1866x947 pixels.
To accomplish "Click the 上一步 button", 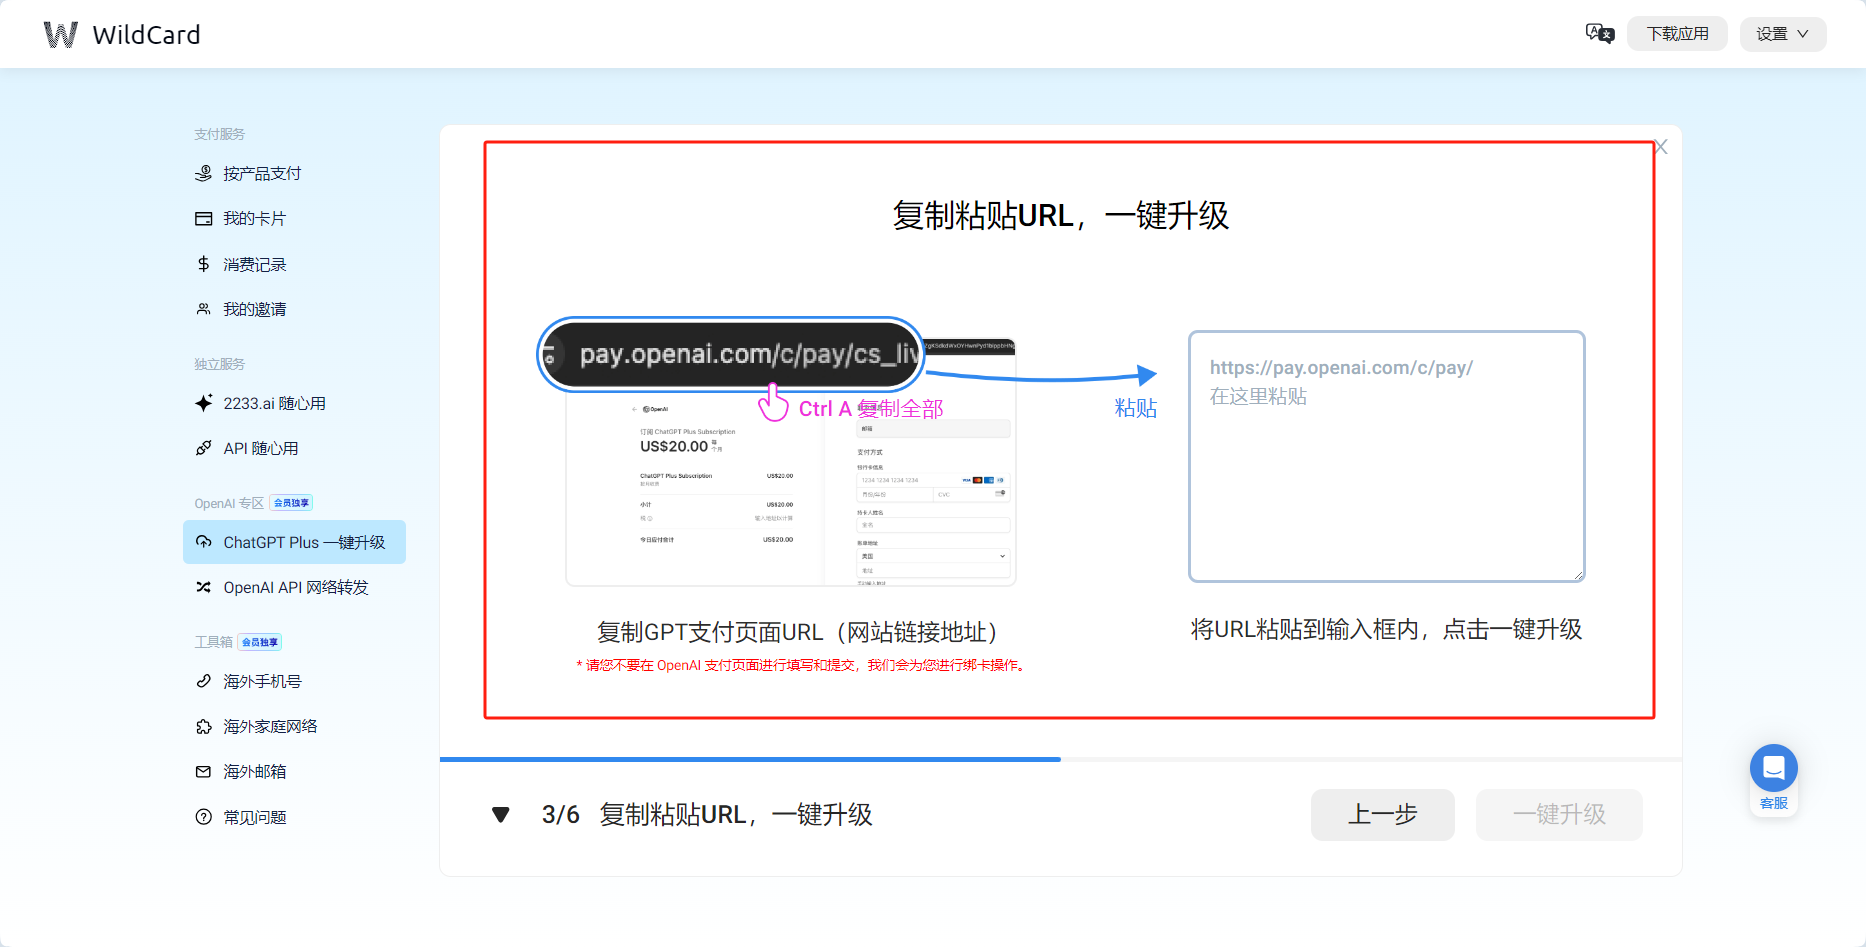I will tap(1382, 815).
